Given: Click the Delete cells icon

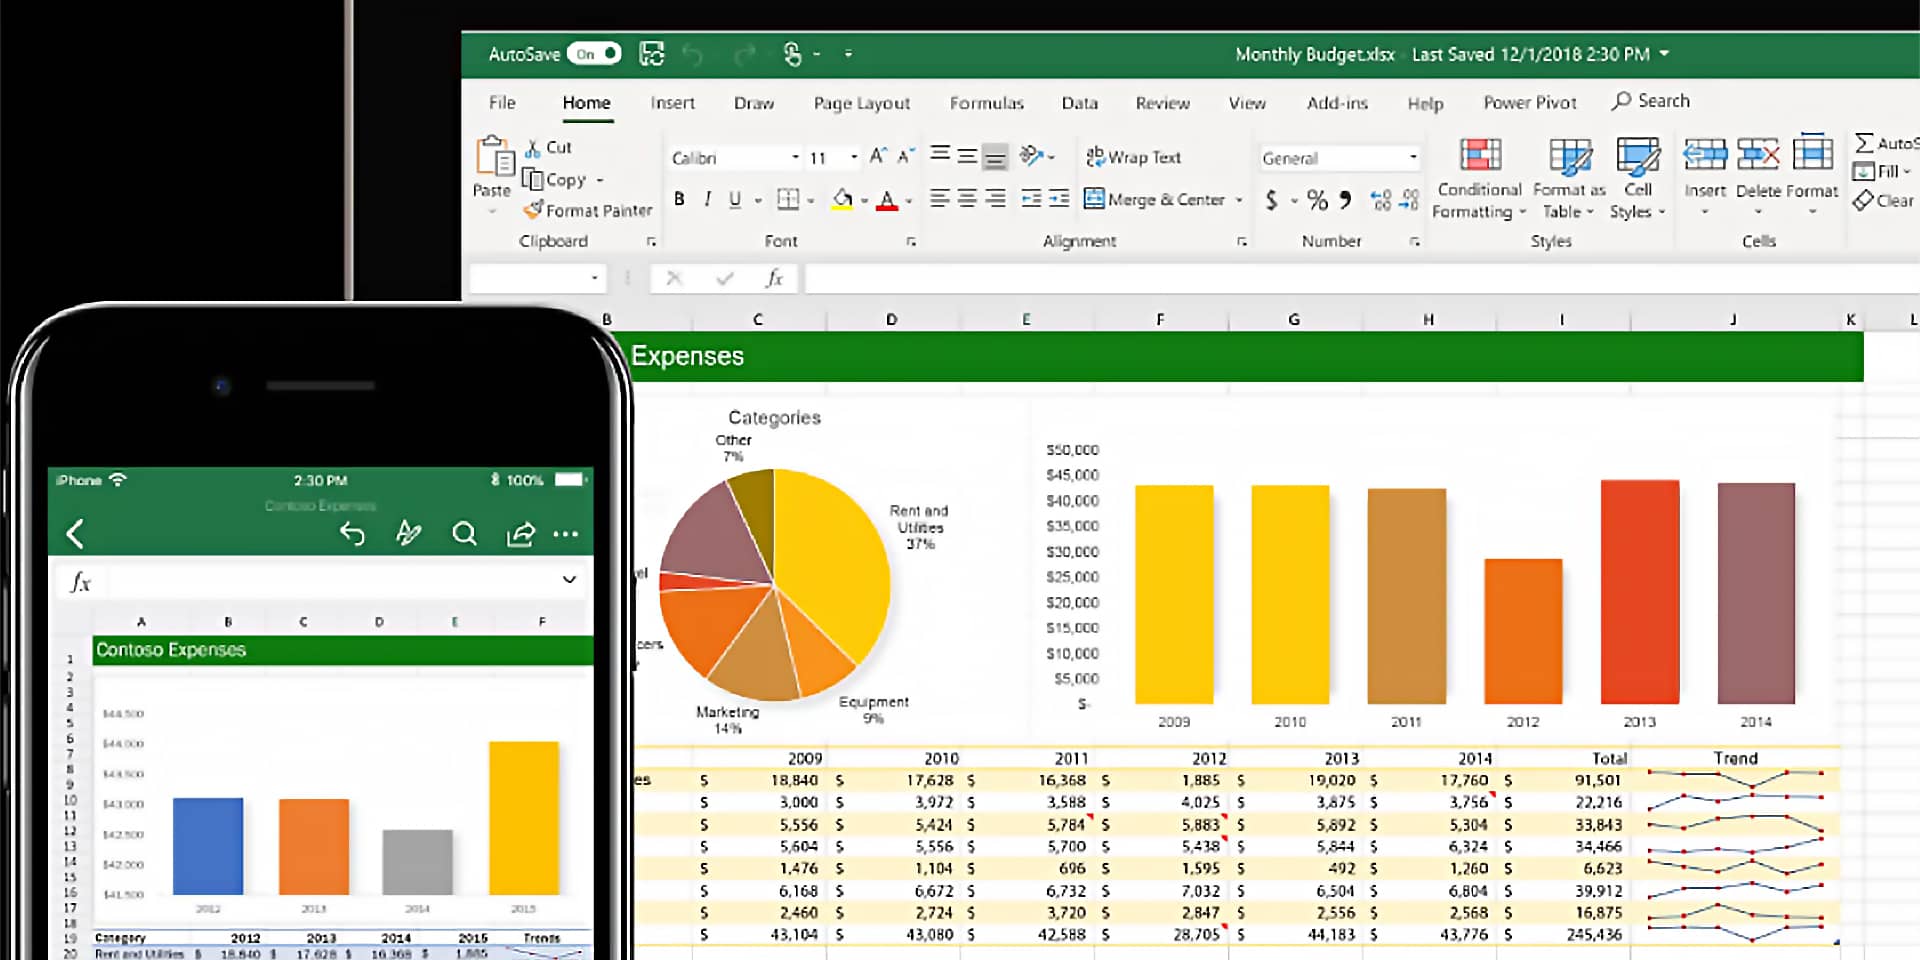Looking at the screenshot, I should pyautogui.click(x=1757, y=156).
